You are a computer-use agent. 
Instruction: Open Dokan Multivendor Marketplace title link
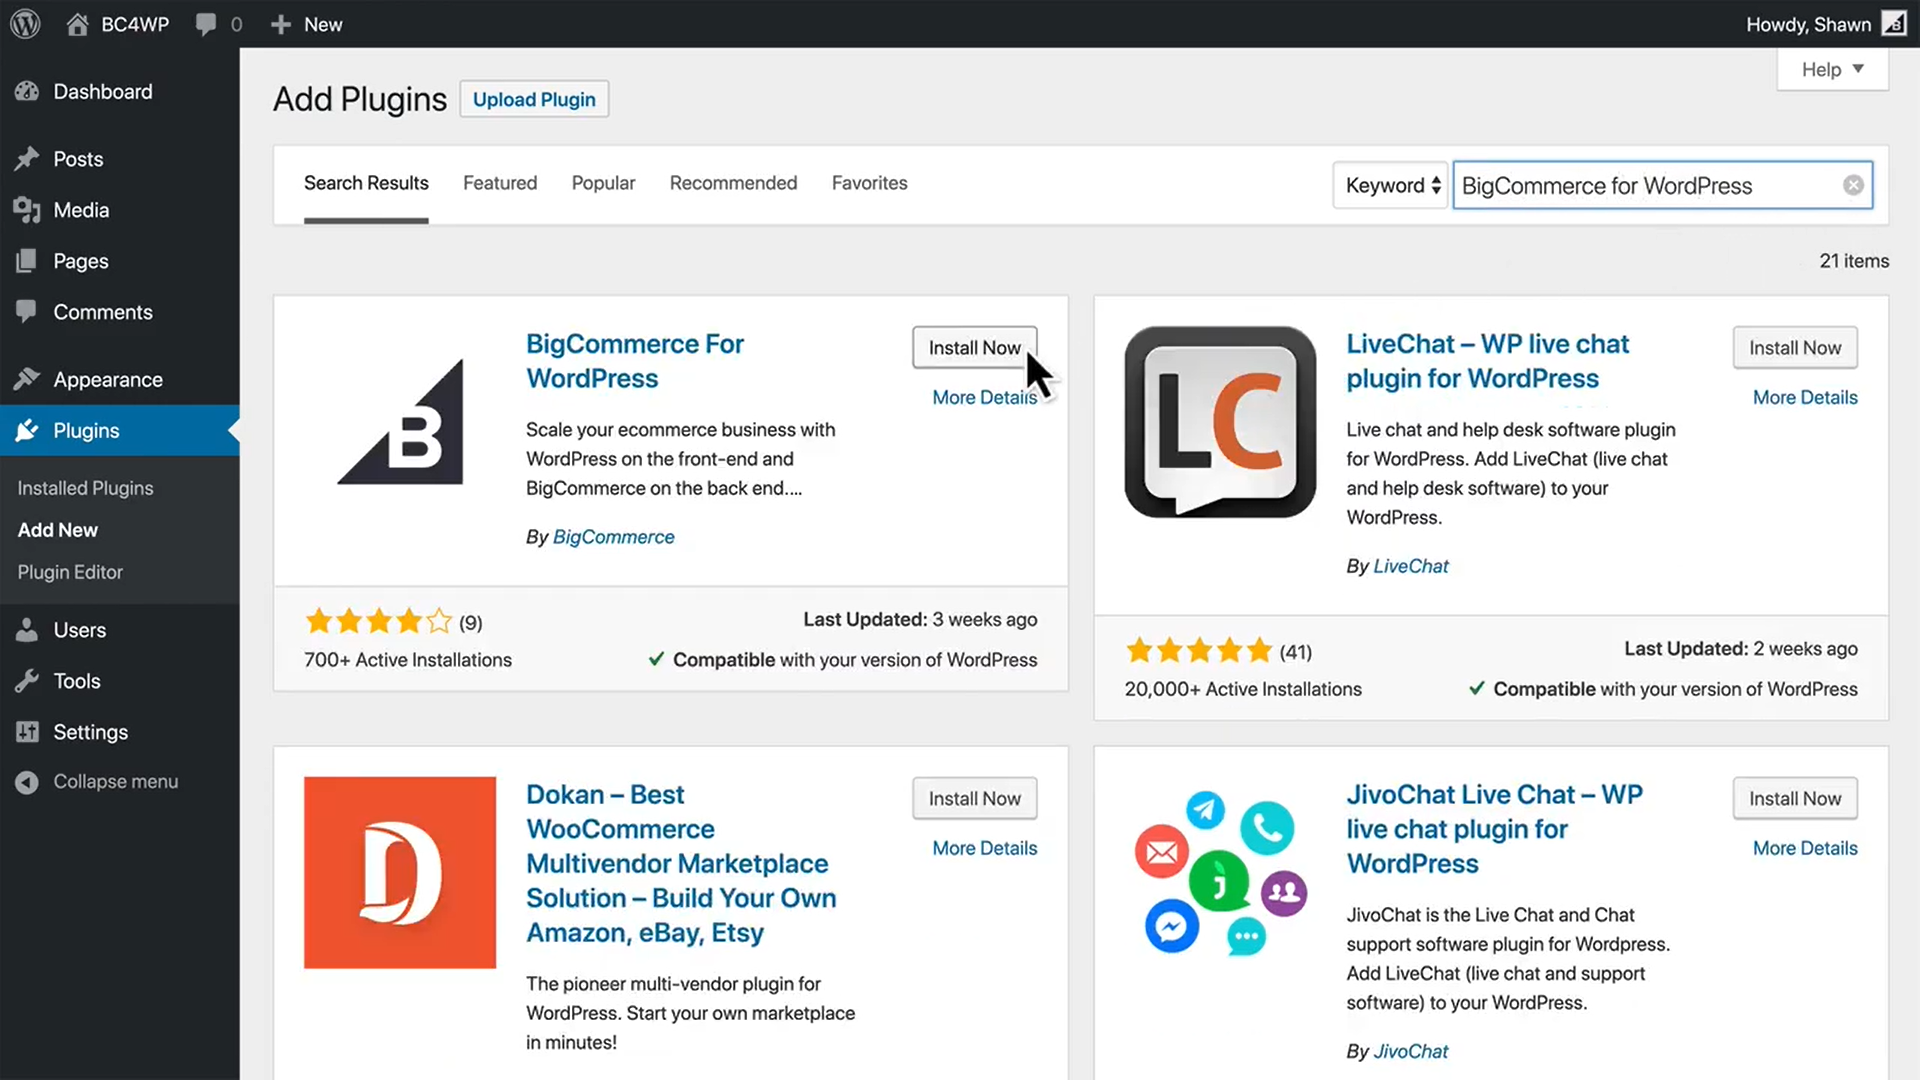pyautogui.click(x=681, y=863)
